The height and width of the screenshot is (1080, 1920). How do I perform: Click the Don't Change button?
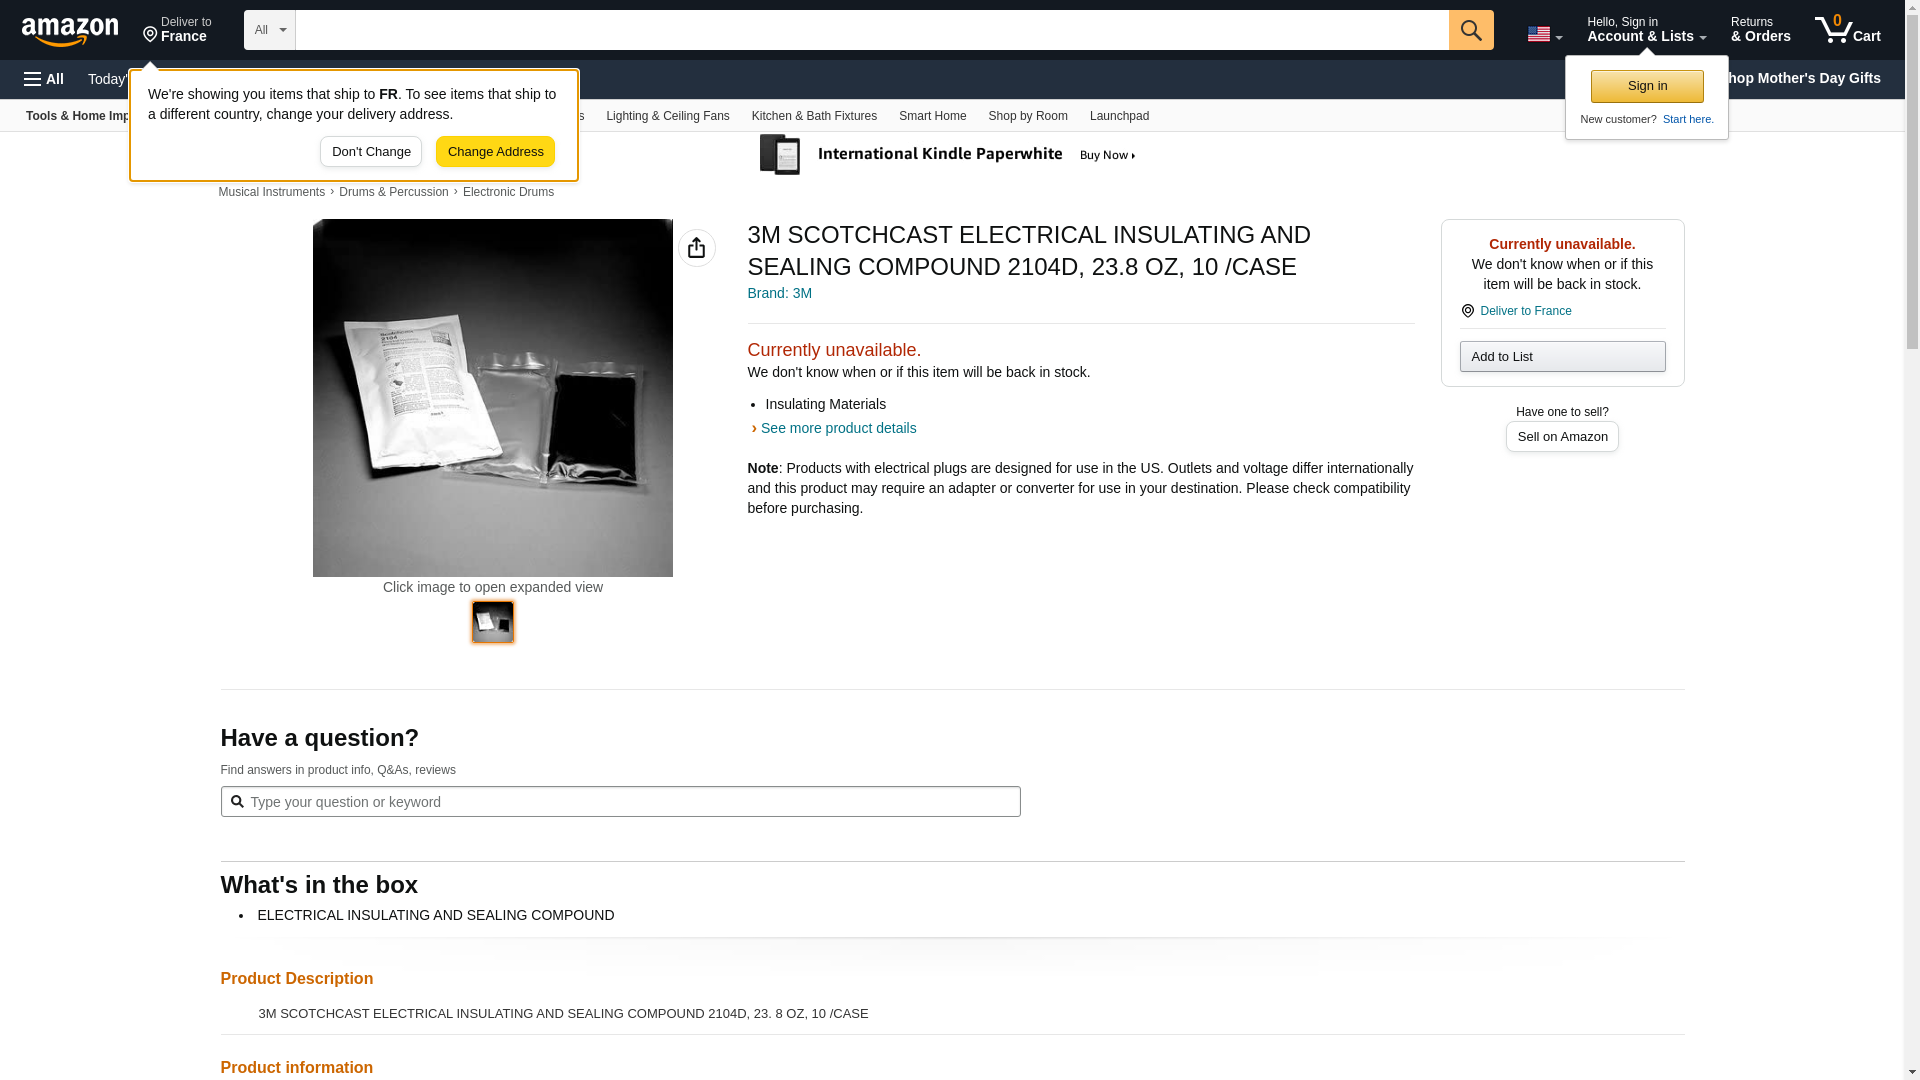(x=370, y=152)
